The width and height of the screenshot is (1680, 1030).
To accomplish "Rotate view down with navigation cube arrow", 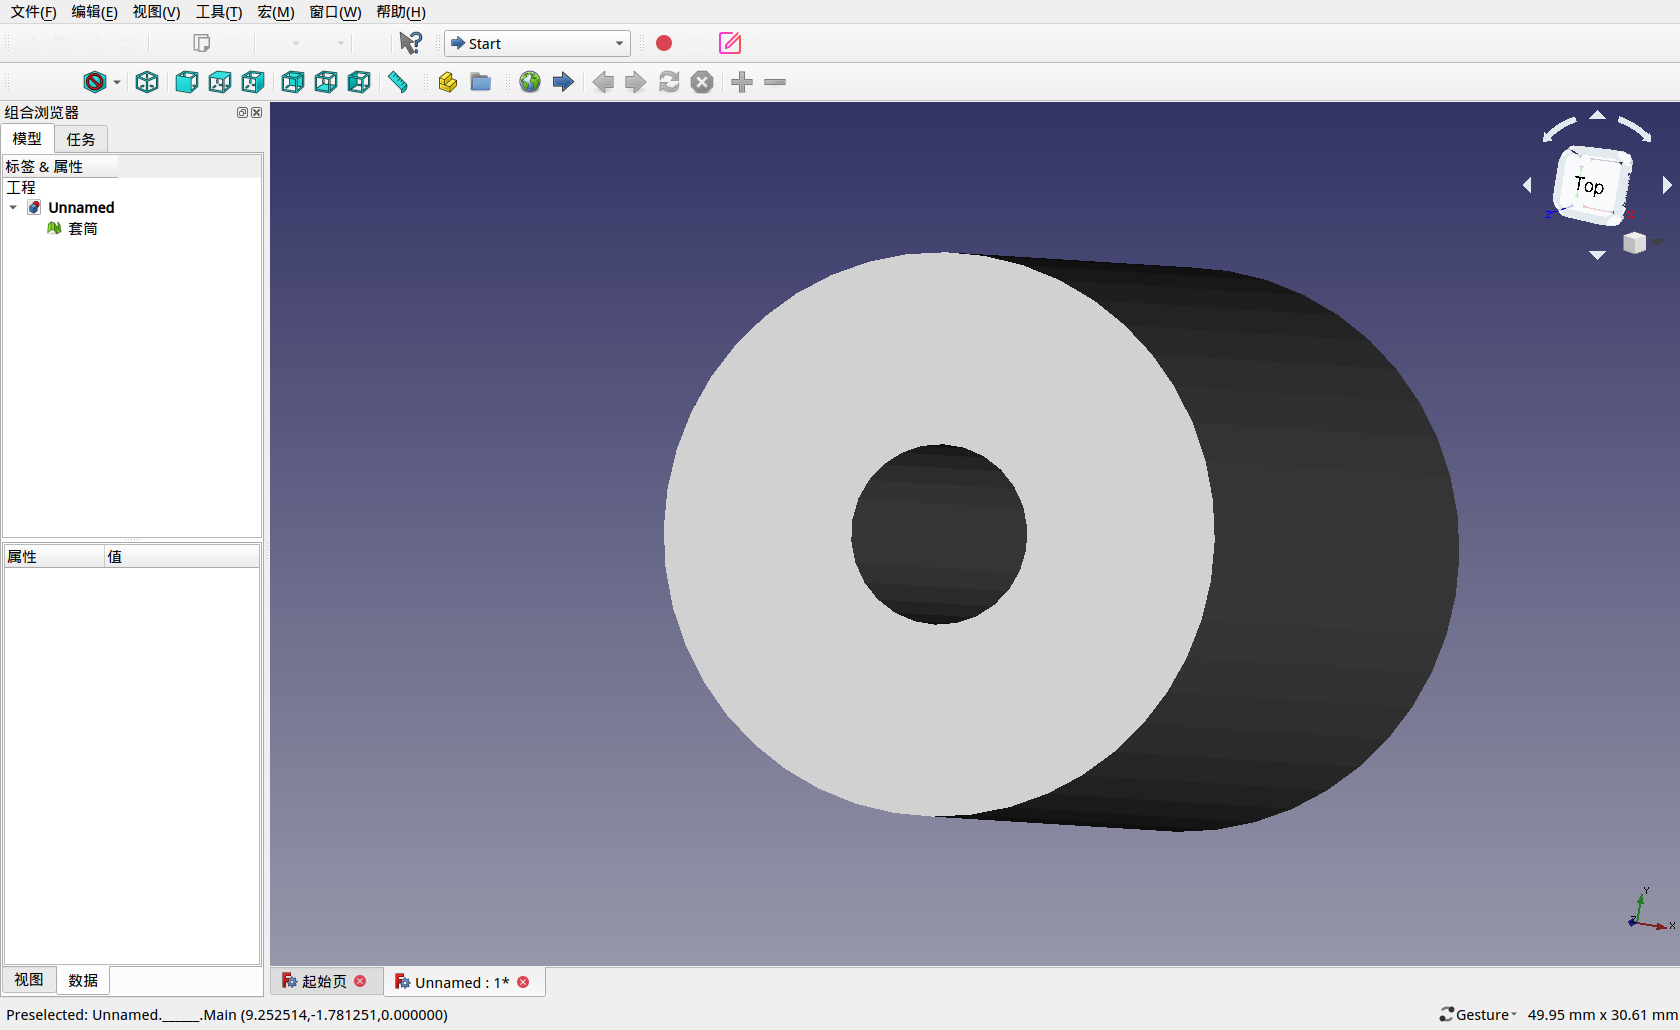I will click(1598, 255).
